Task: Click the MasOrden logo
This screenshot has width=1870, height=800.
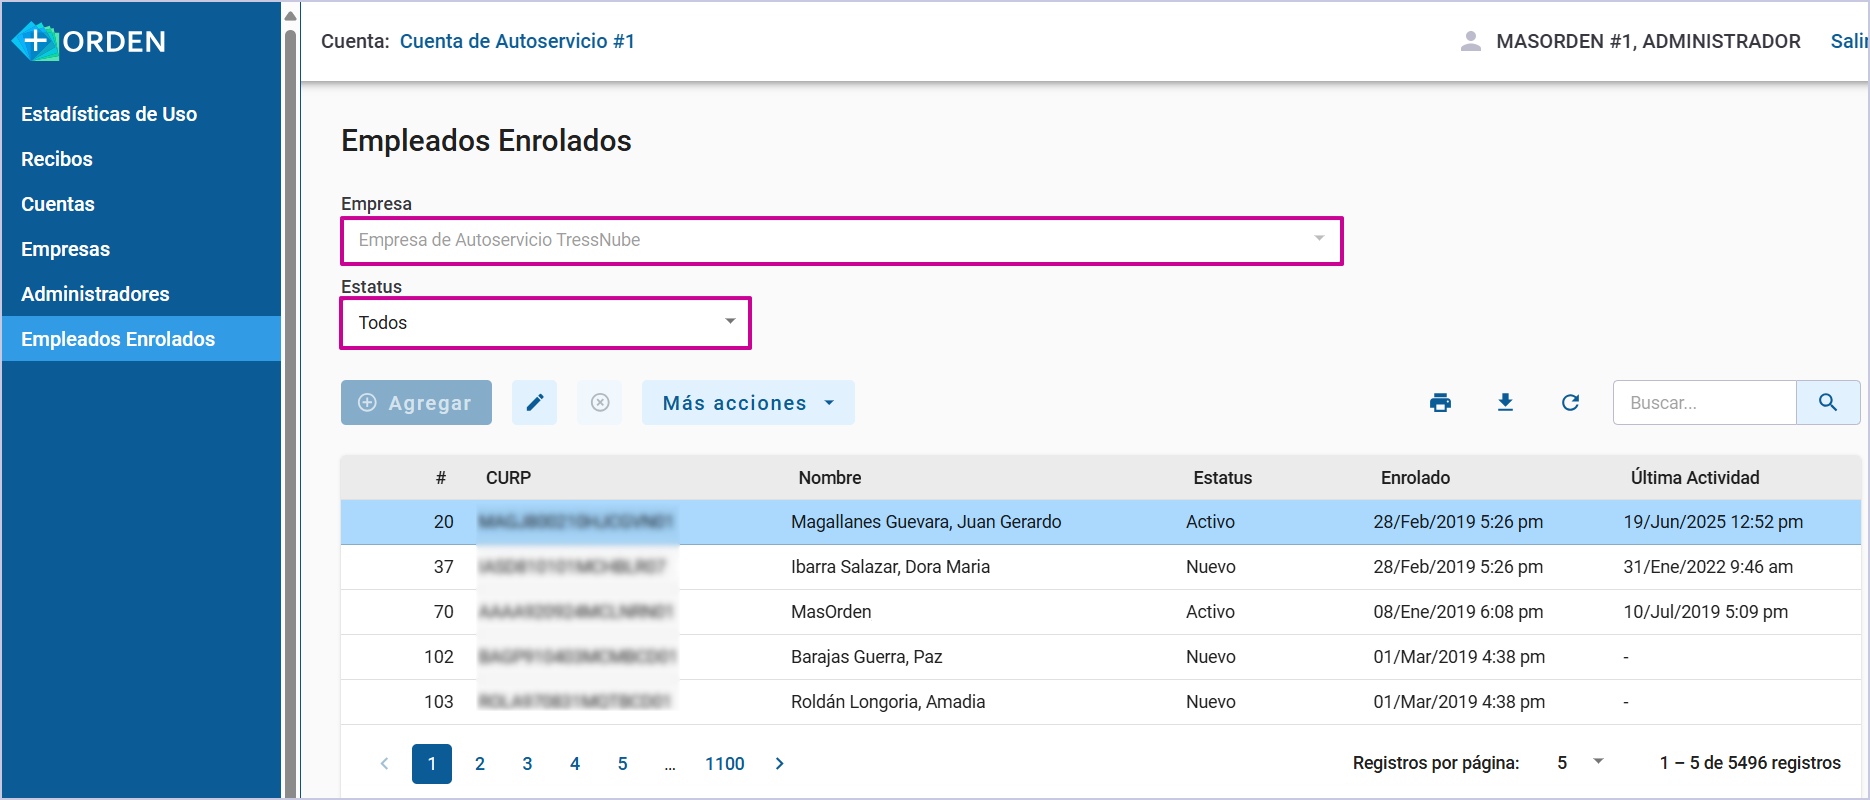Action: [x=88, y=42]
